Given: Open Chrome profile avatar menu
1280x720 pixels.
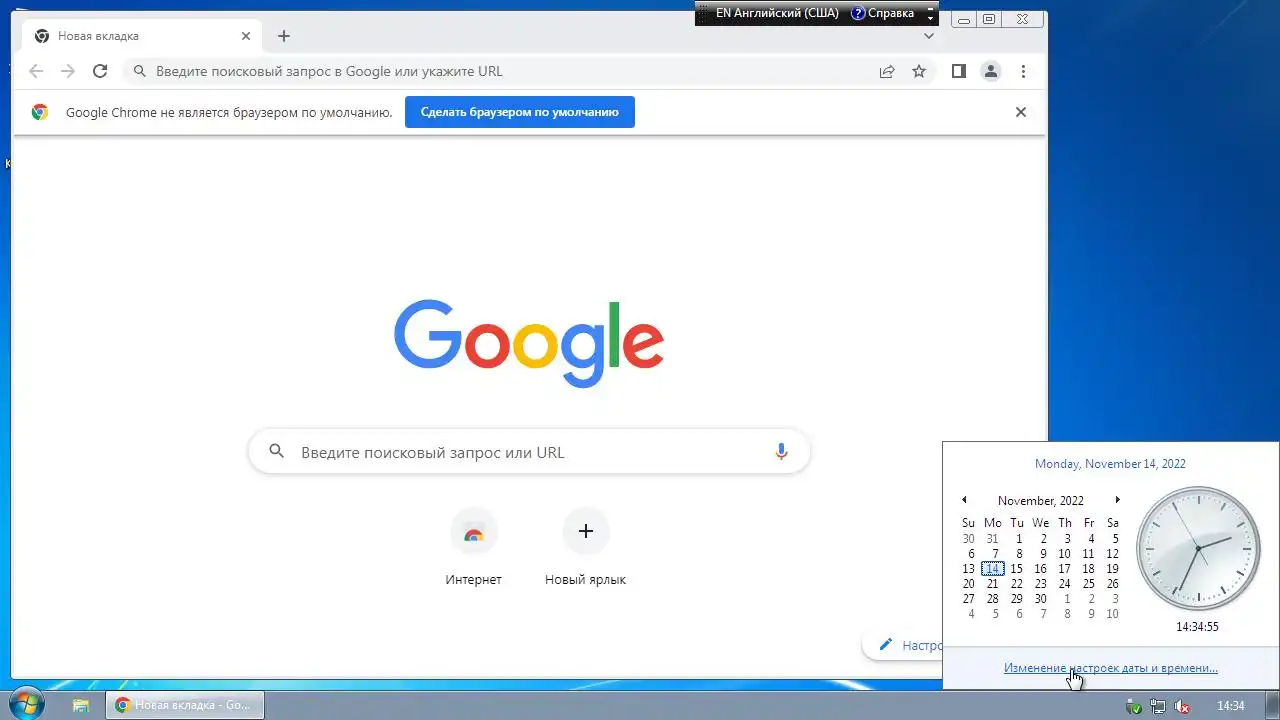Looking at the screenshot, I should click(991, 71).
